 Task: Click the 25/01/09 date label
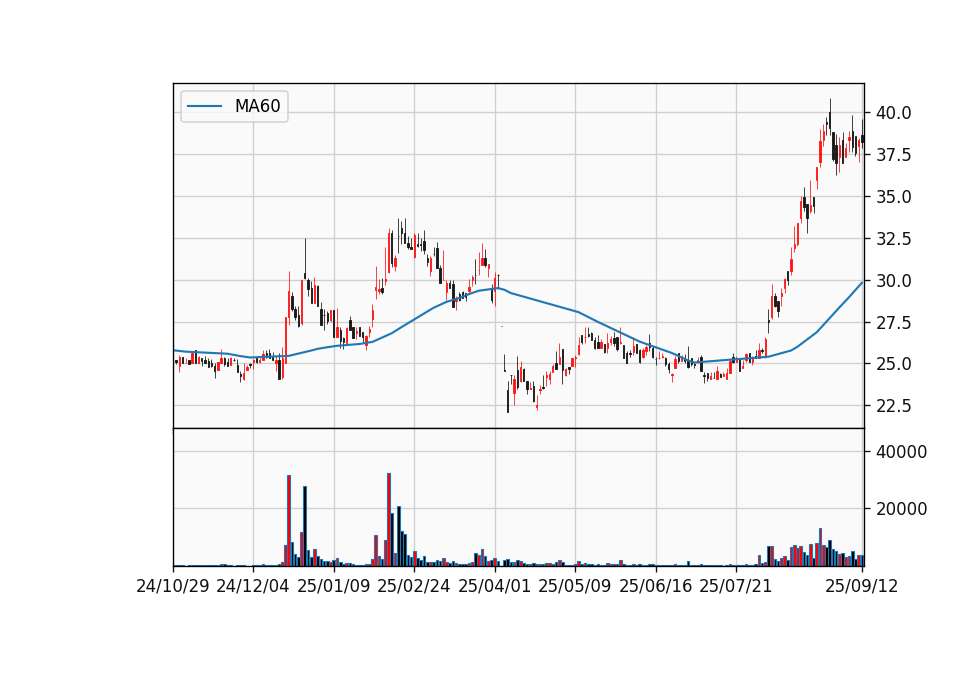pos(334,586)
